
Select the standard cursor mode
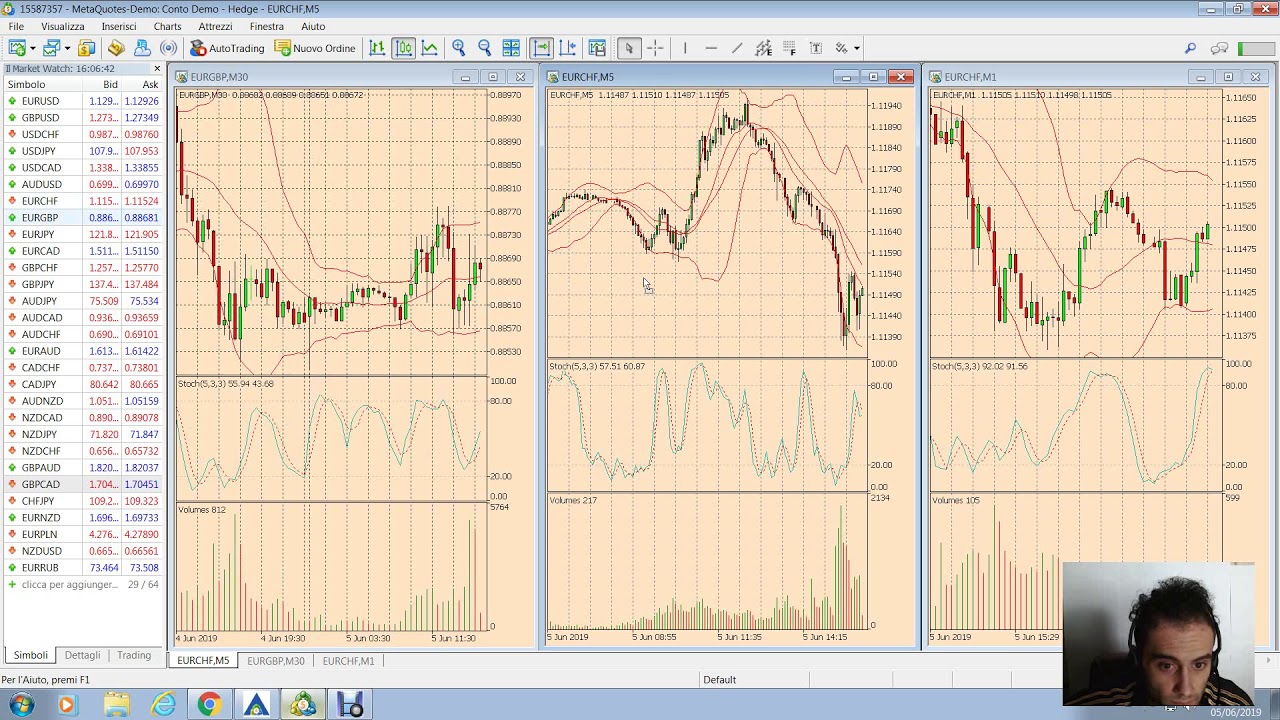click(629, 48)
